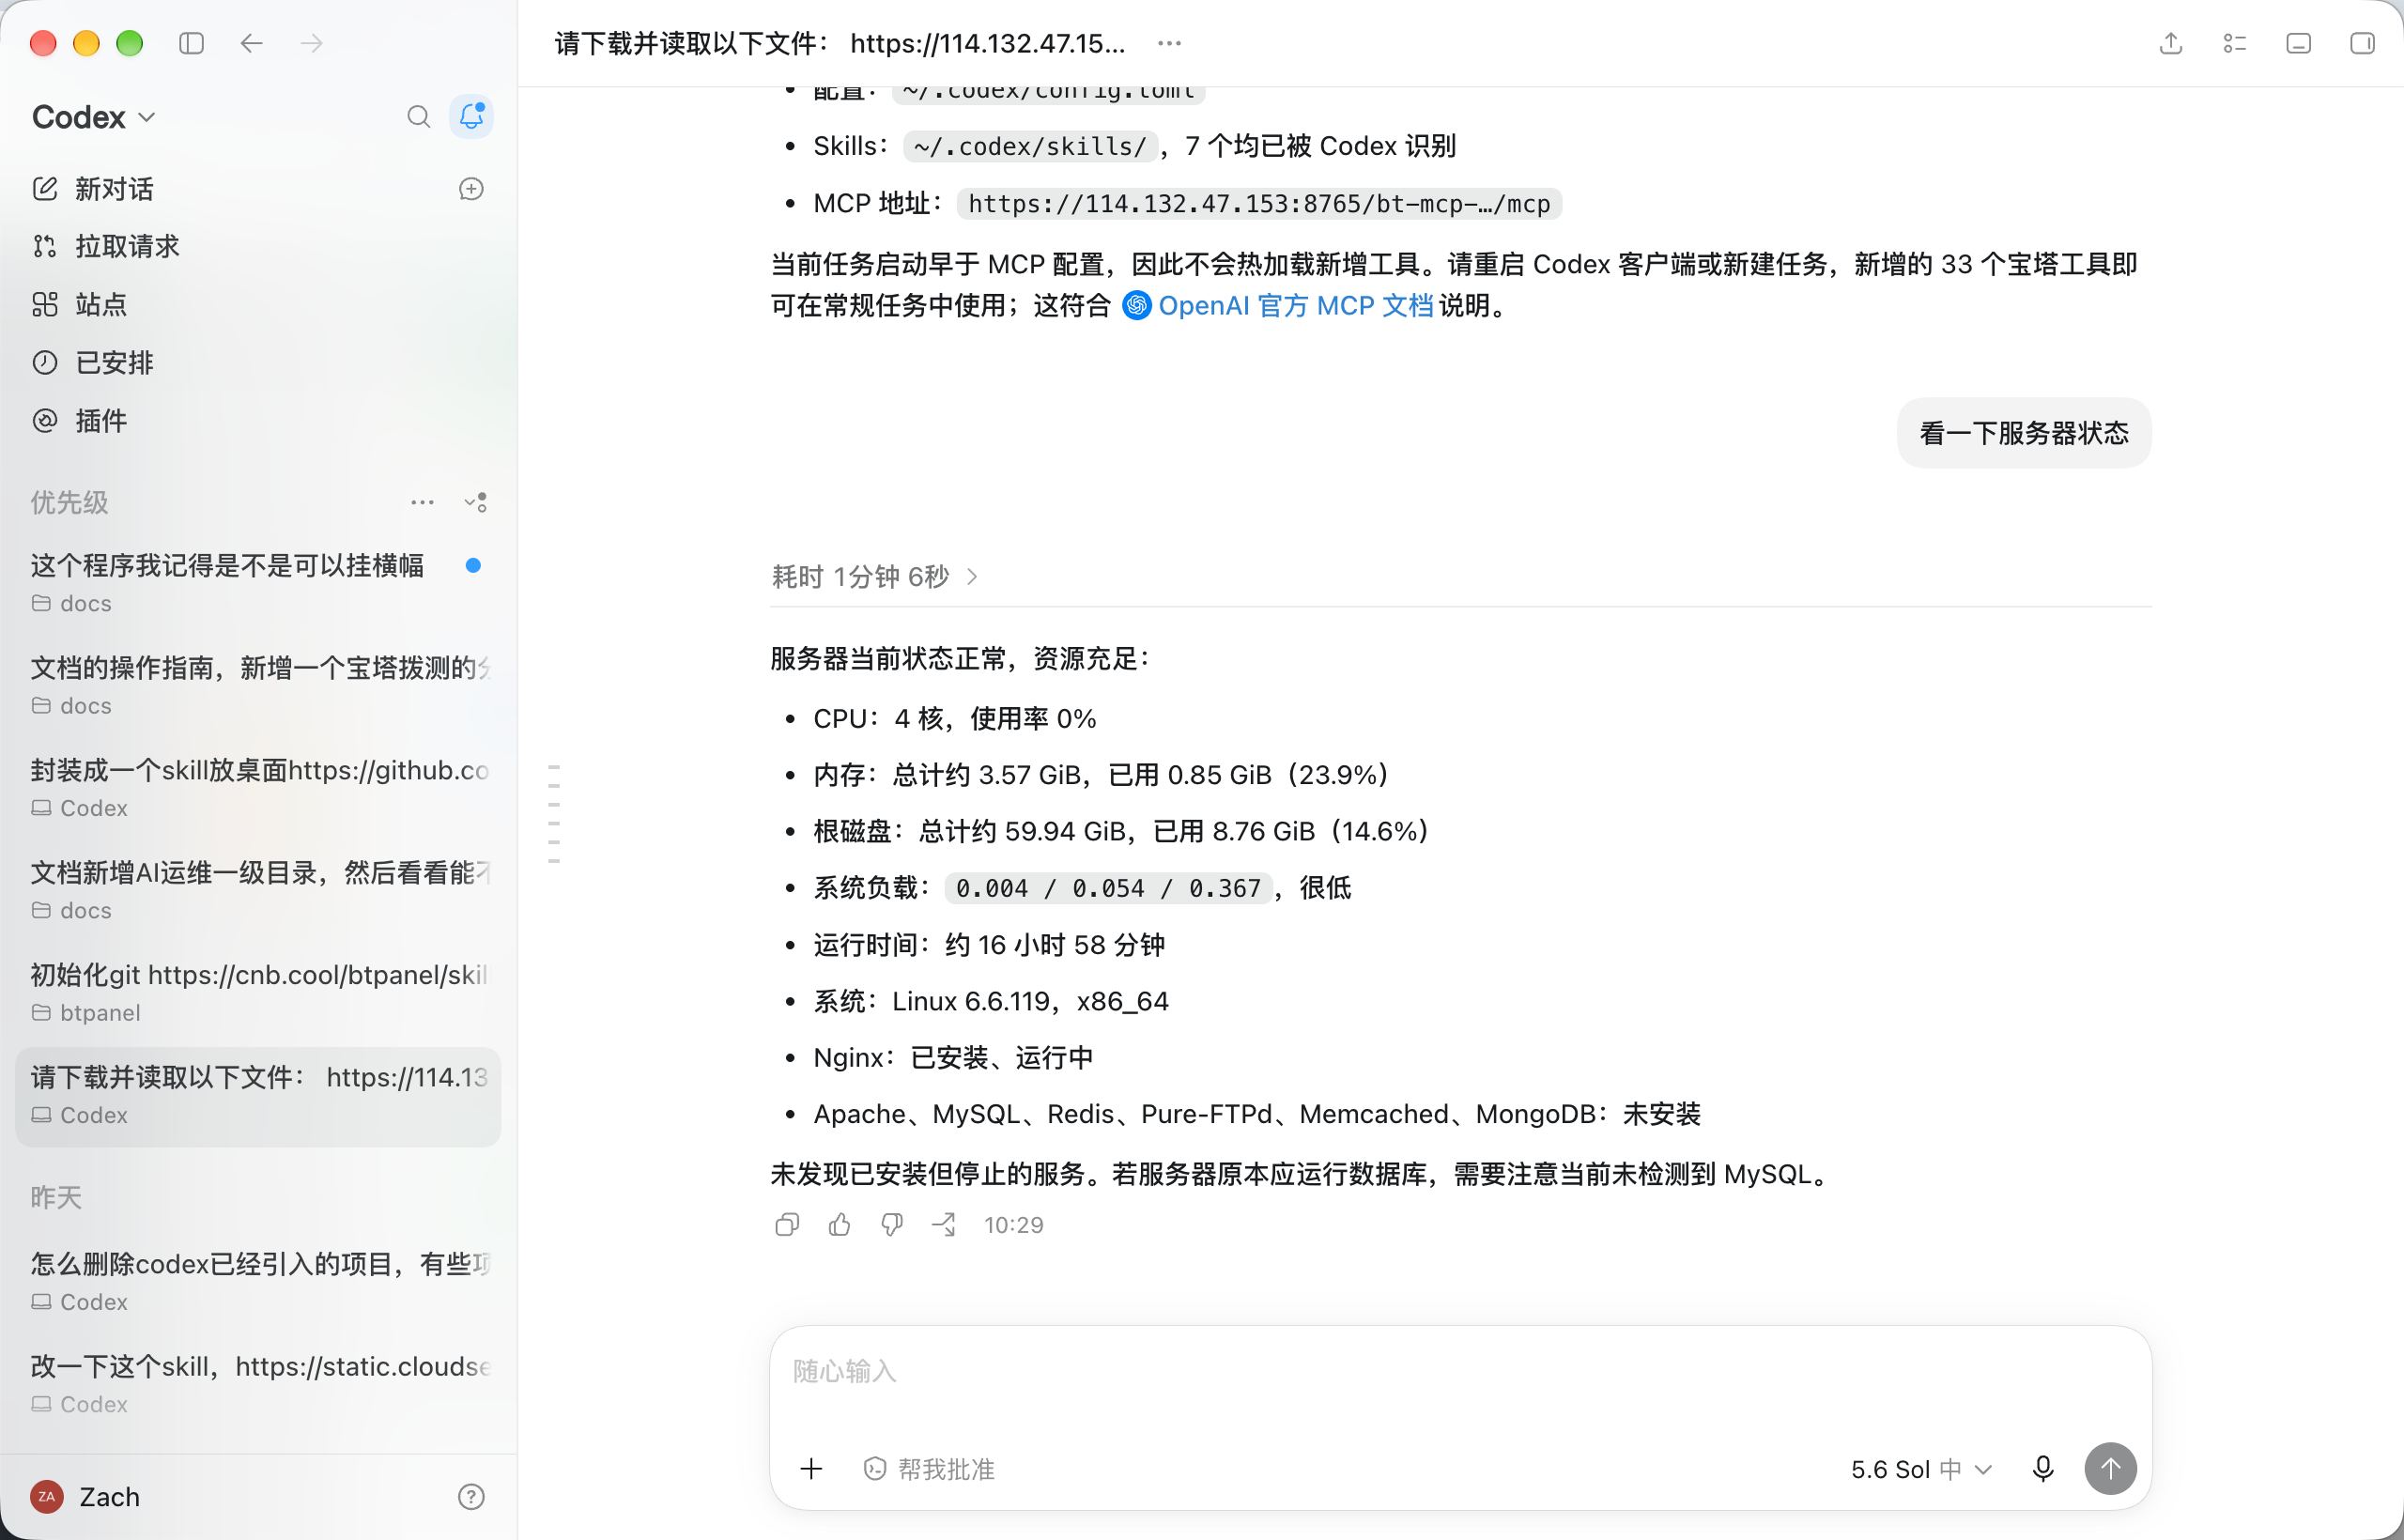Open the conversation title three-dot menu
Image resolution: width=2404 pixels, height=1540 pixels.
(1169, 43)
